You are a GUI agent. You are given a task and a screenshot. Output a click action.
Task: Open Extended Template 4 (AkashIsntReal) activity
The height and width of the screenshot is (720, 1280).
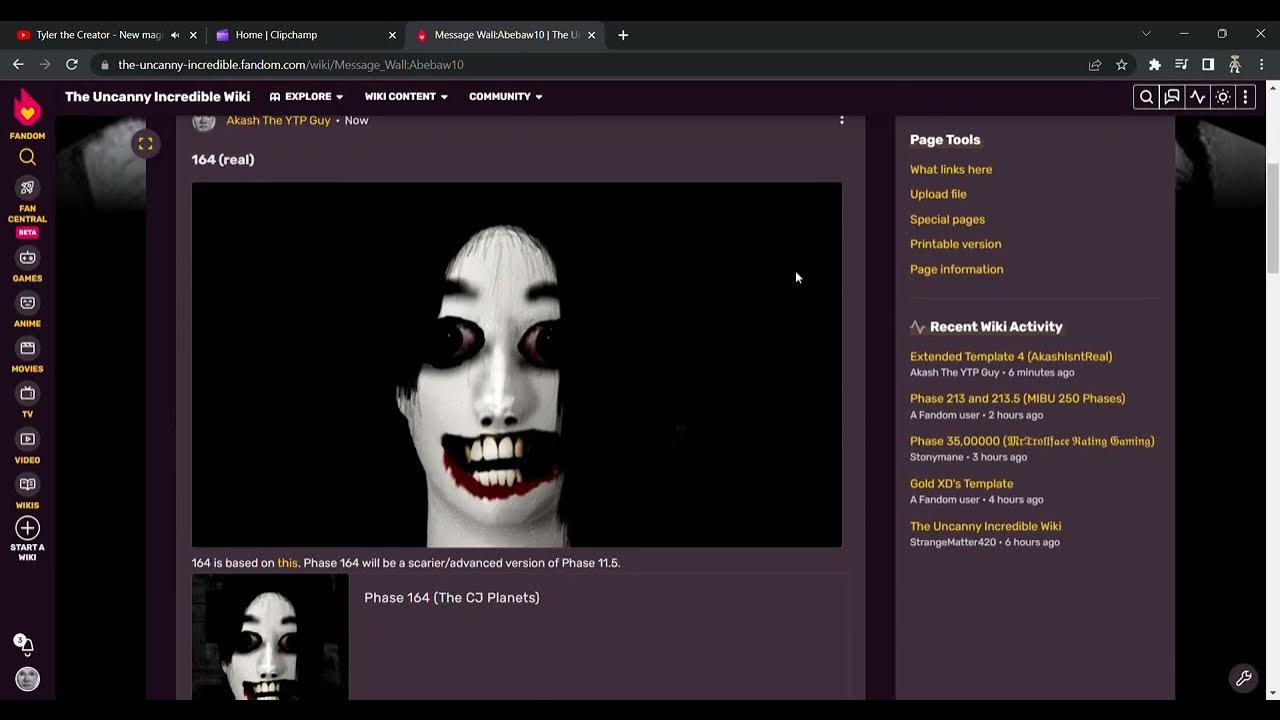click(1011, 357)
